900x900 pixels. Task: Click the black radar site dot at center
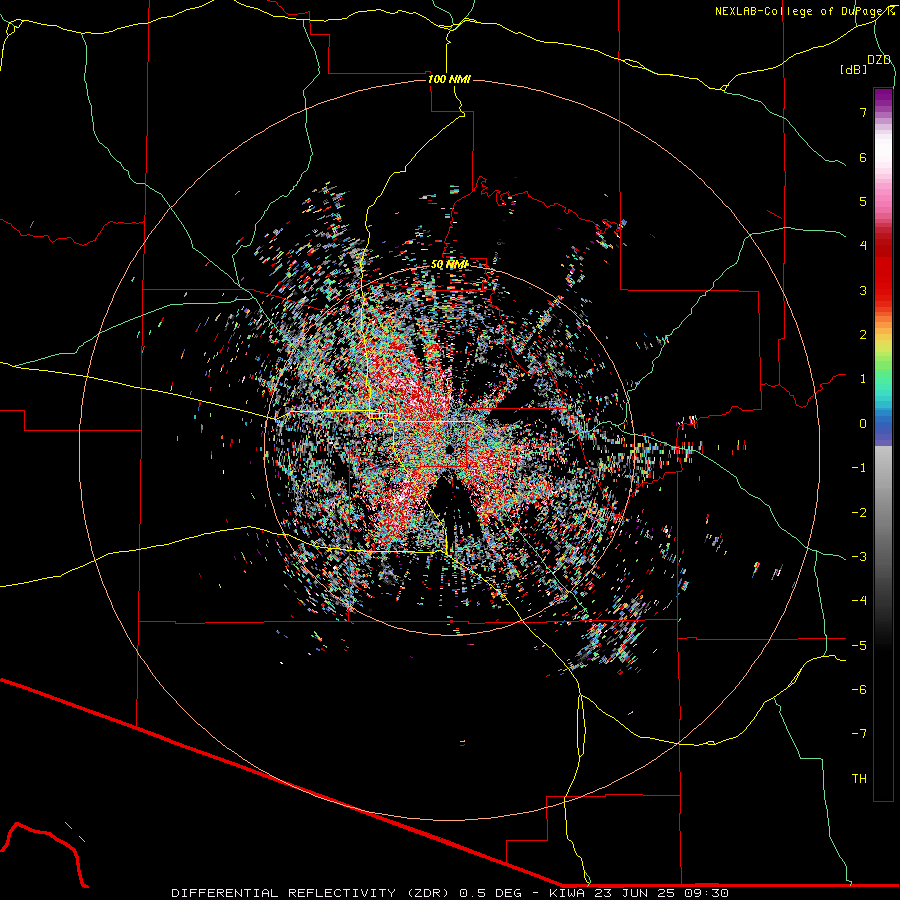point(449,449)
